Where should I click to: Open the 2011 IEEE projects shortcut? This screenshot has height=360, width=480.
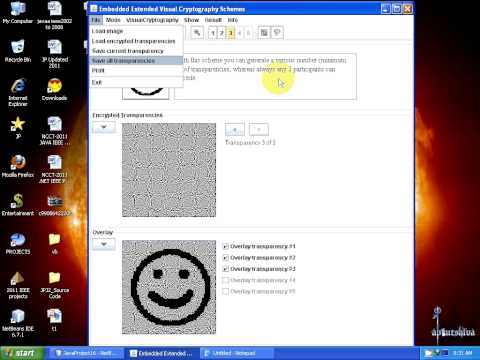(18, 285)
